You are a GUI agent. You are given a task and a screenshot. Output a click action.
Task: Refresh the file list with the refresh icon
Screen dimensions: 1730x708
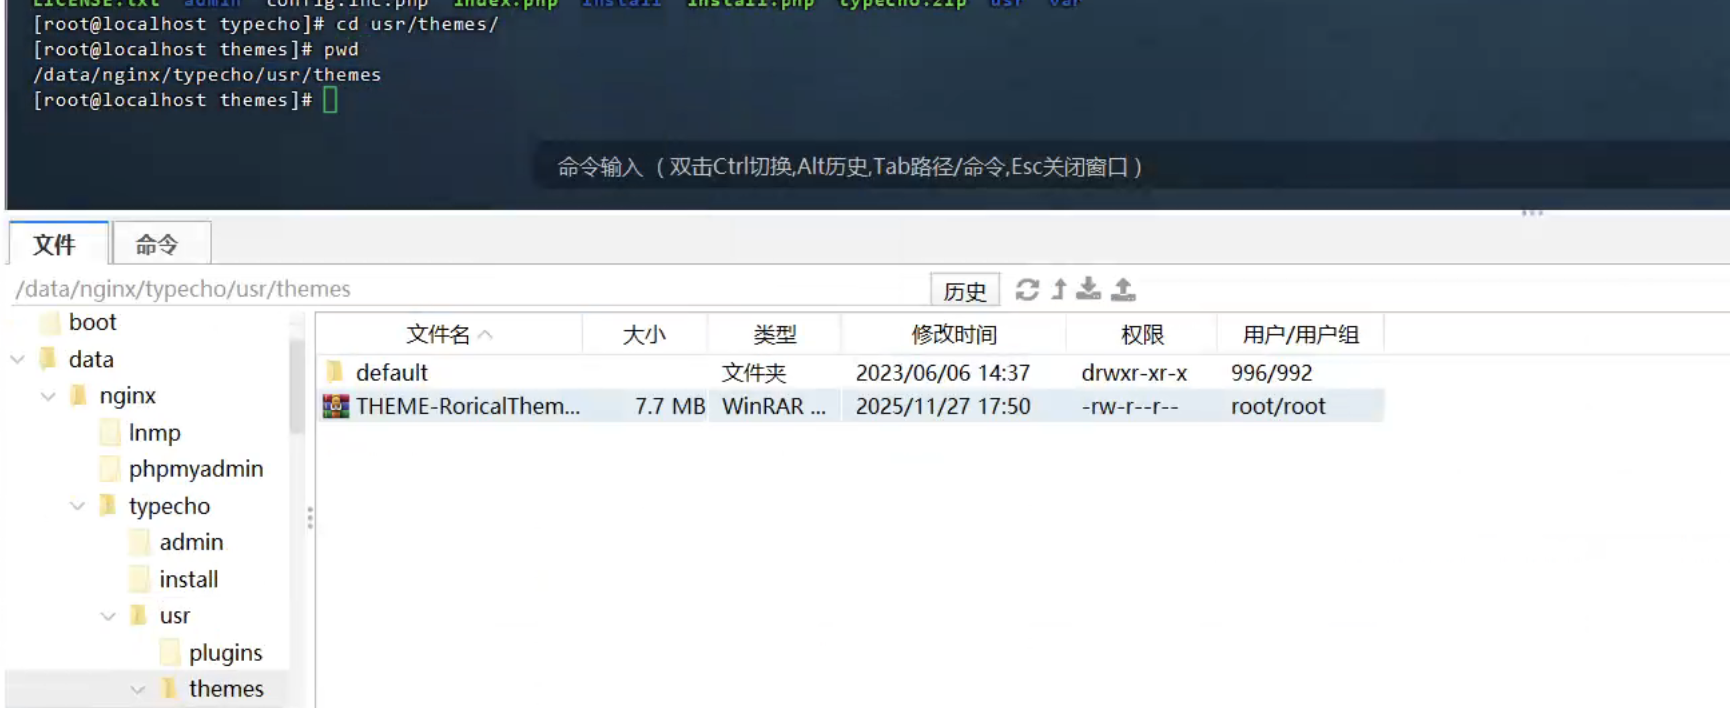[1027, 290]
